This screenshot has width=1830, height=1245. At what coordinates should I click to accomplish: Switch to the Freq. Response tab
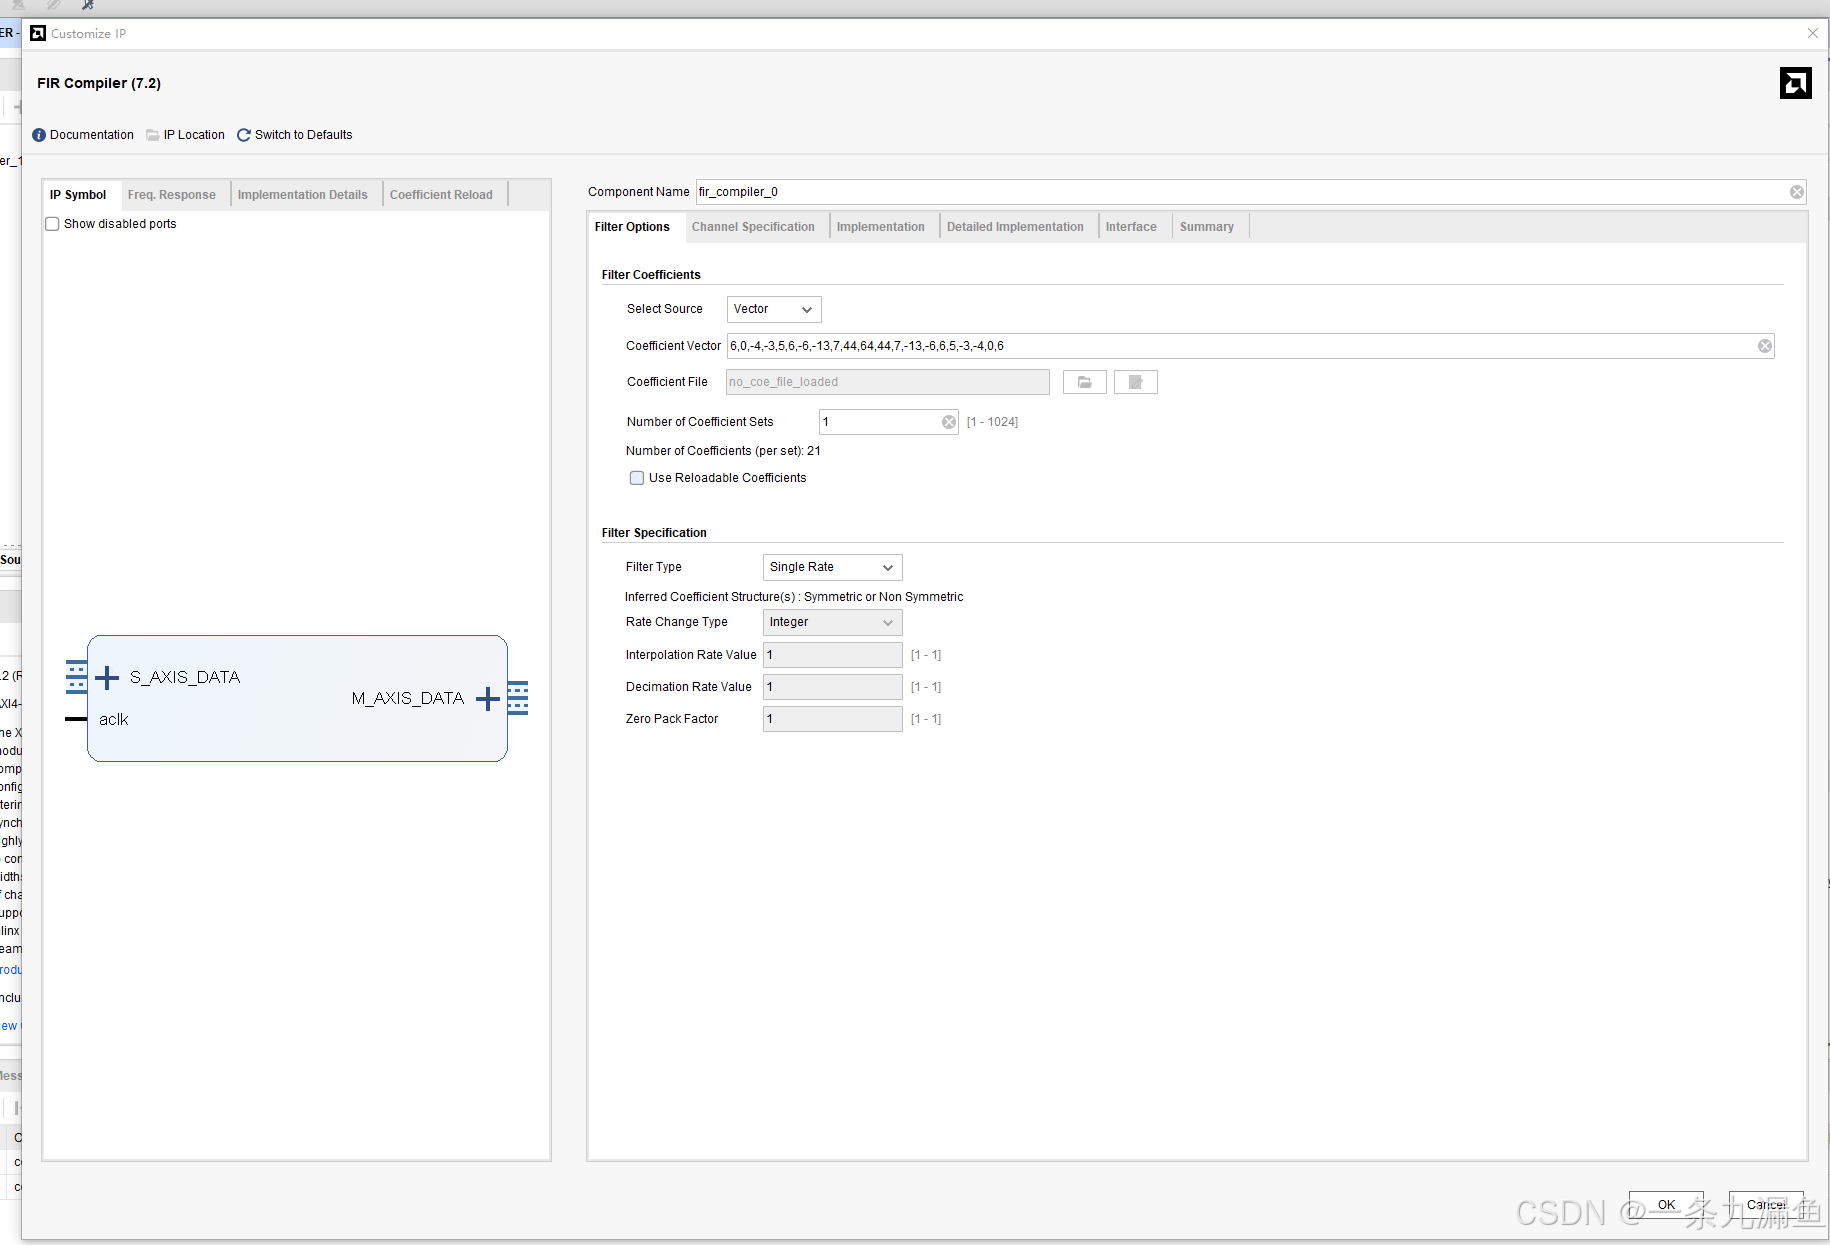tap(172, 195)
